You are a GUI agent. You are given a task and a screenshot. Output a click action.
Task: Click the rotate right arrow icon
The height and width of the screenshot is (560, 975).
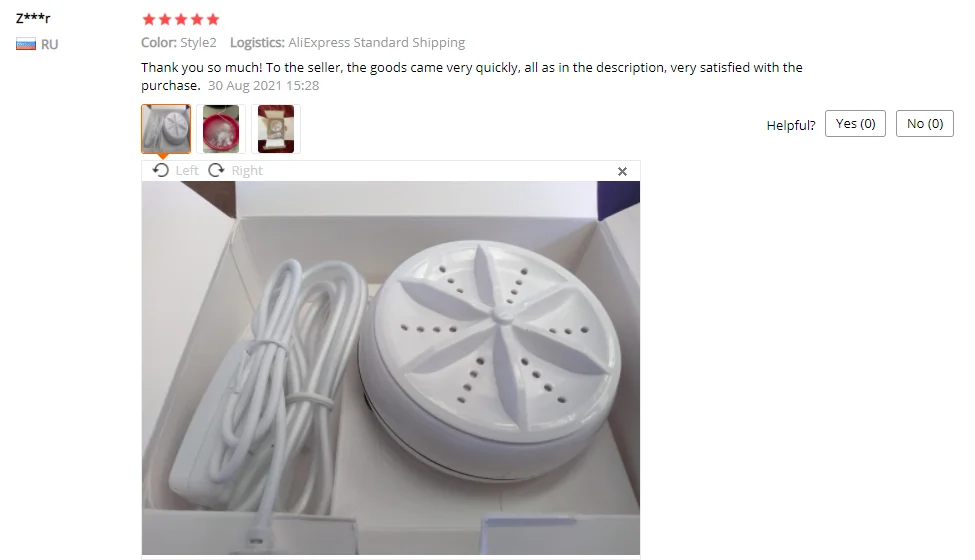(x=216, y=170)
